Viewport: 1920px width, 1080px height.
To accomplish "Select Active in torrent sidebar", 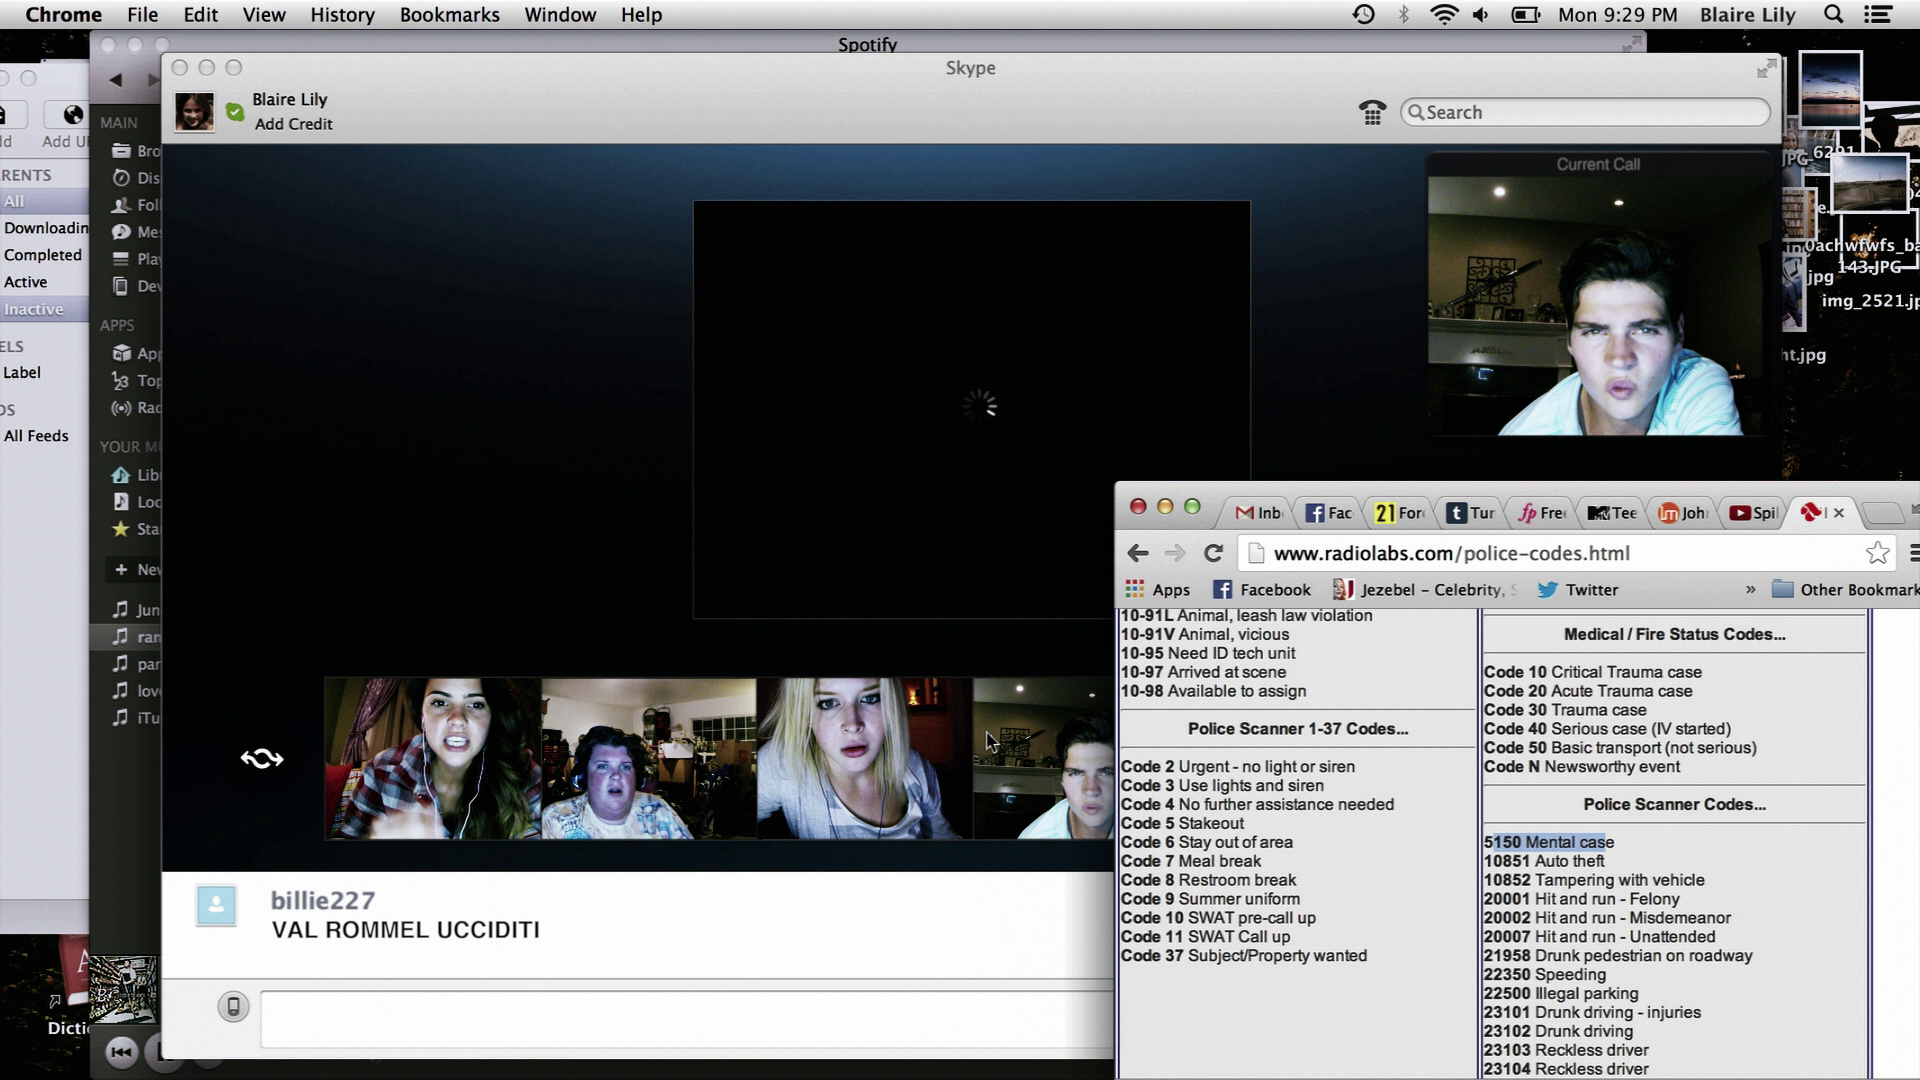I will point(26,282).
